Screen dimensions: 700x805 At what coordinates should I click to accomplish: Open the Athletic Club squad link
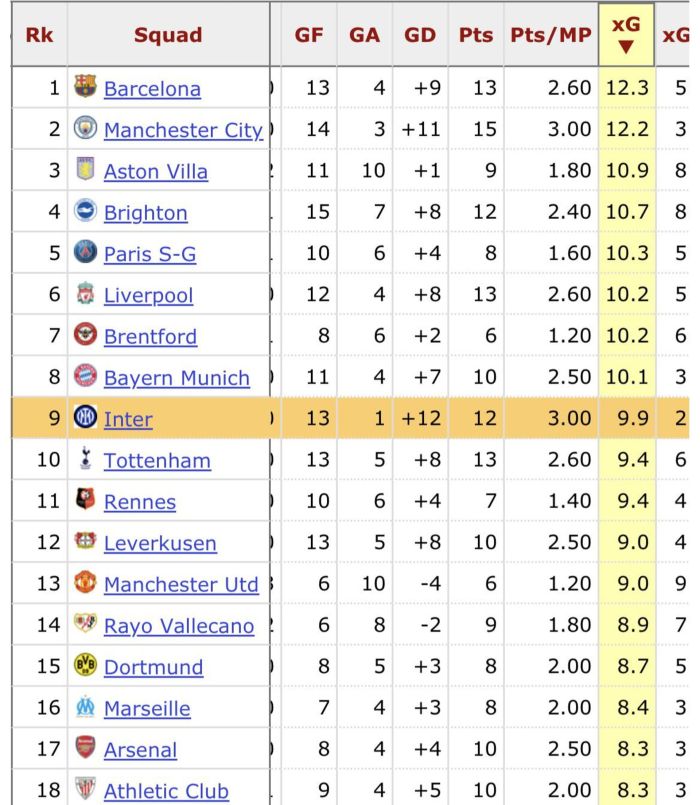pos(166,791)
